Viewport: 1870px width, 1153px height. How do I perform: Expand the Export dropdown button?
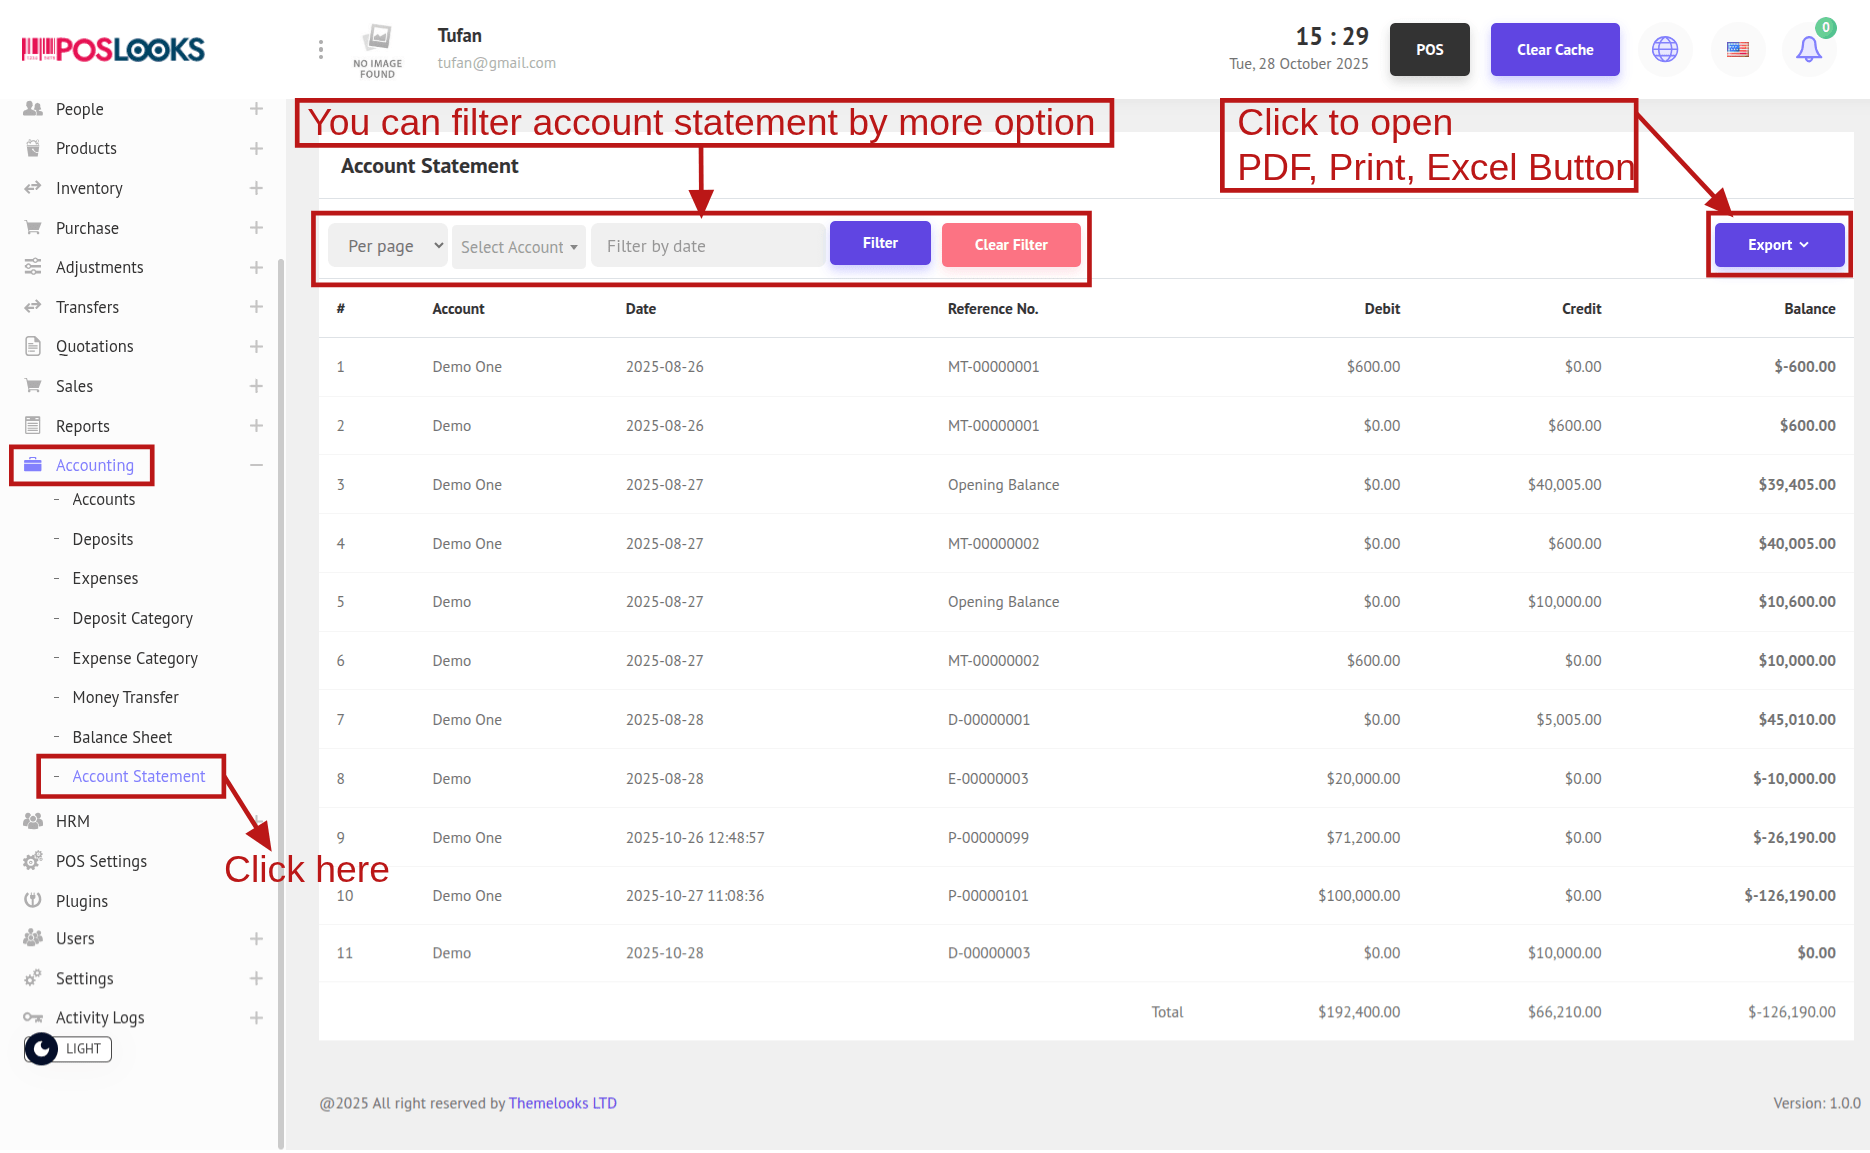coord(1778,245)
